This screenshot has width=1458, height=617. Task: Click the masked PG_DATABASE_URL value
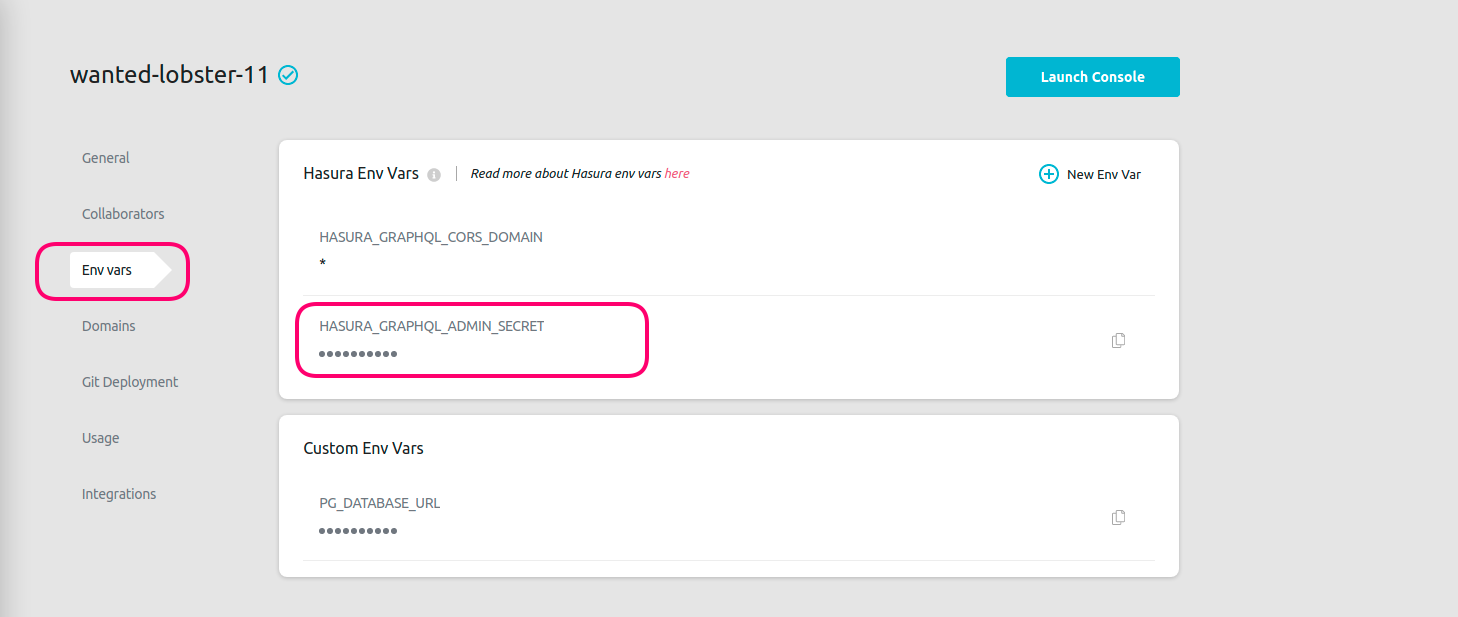point(358,531)
